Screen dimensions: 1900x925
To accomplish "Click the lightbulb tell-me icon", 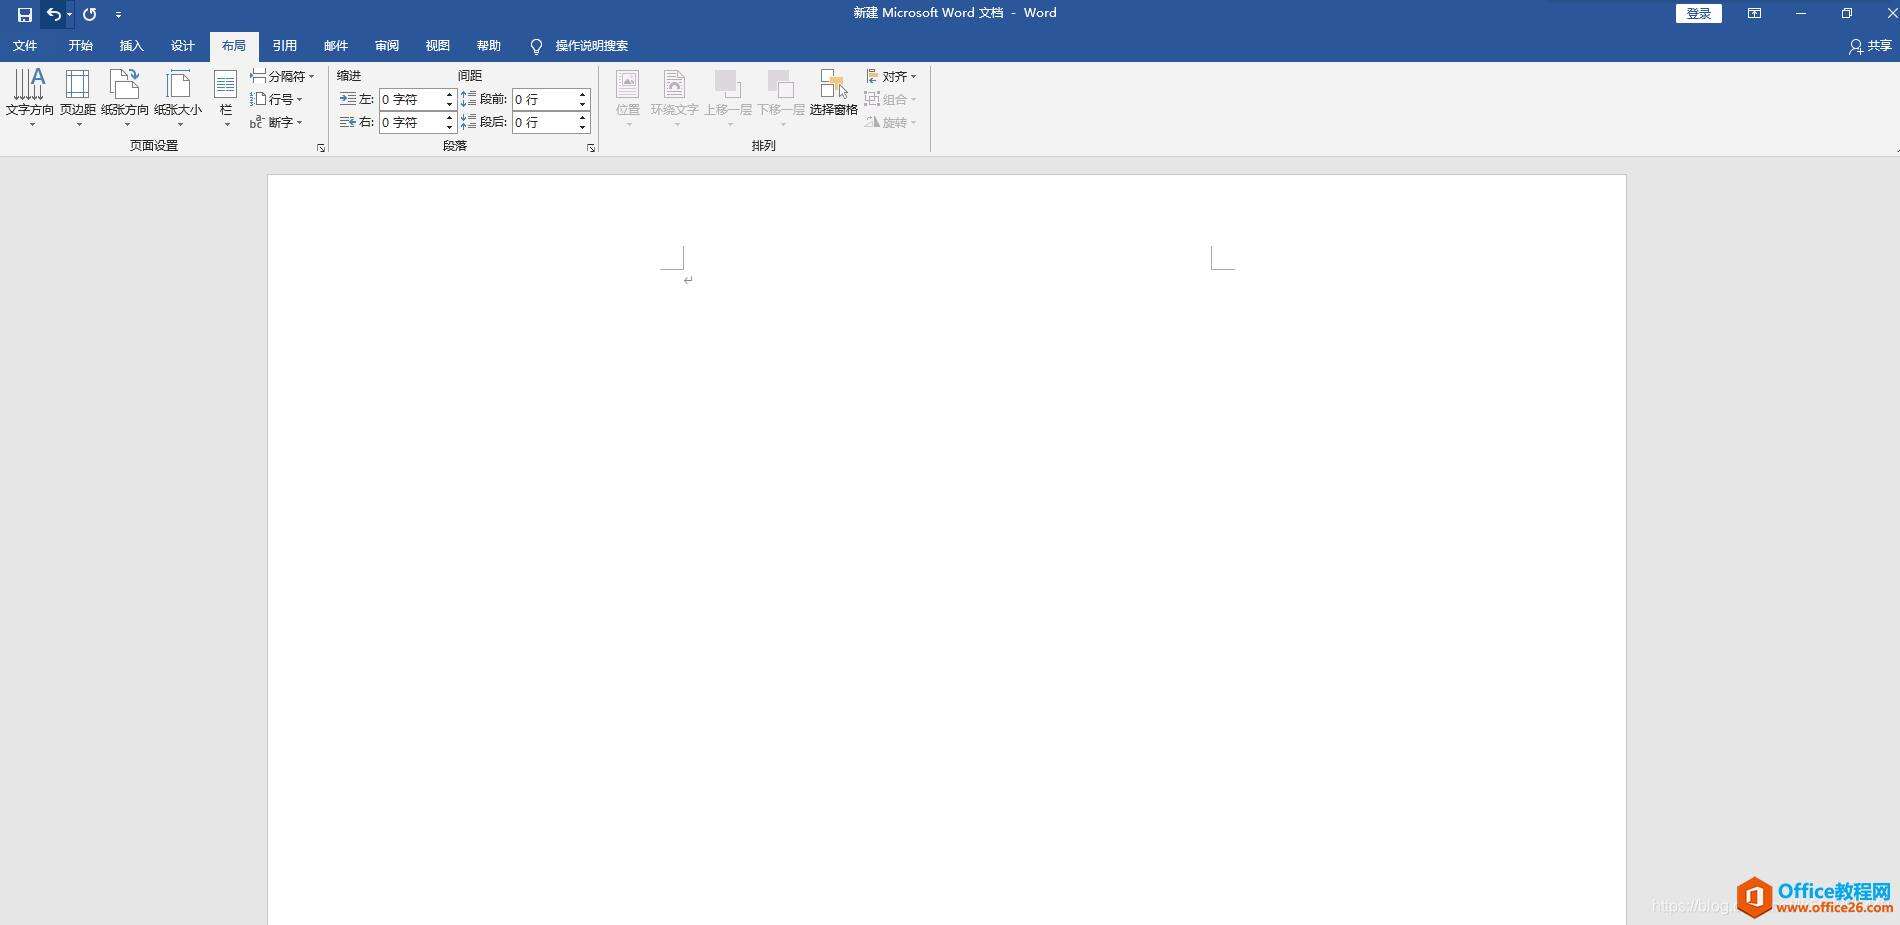I will [x=536, y=46].
